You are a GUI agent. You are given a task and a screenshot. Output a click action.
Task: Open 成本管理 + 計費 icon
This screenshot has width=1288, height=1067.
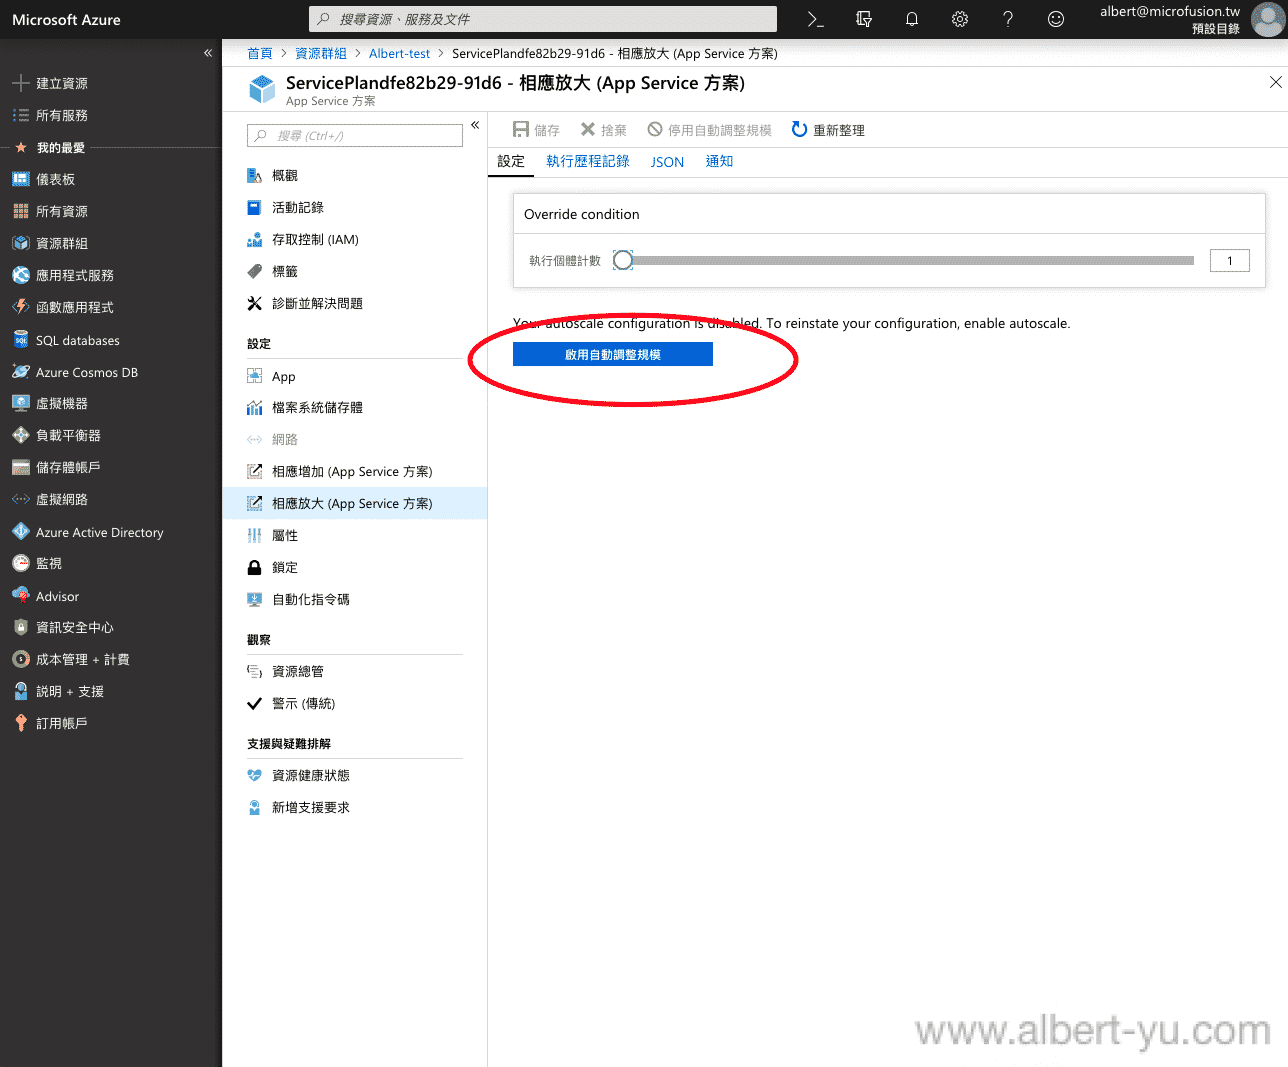pyautogui.click(x=20, y=659)
